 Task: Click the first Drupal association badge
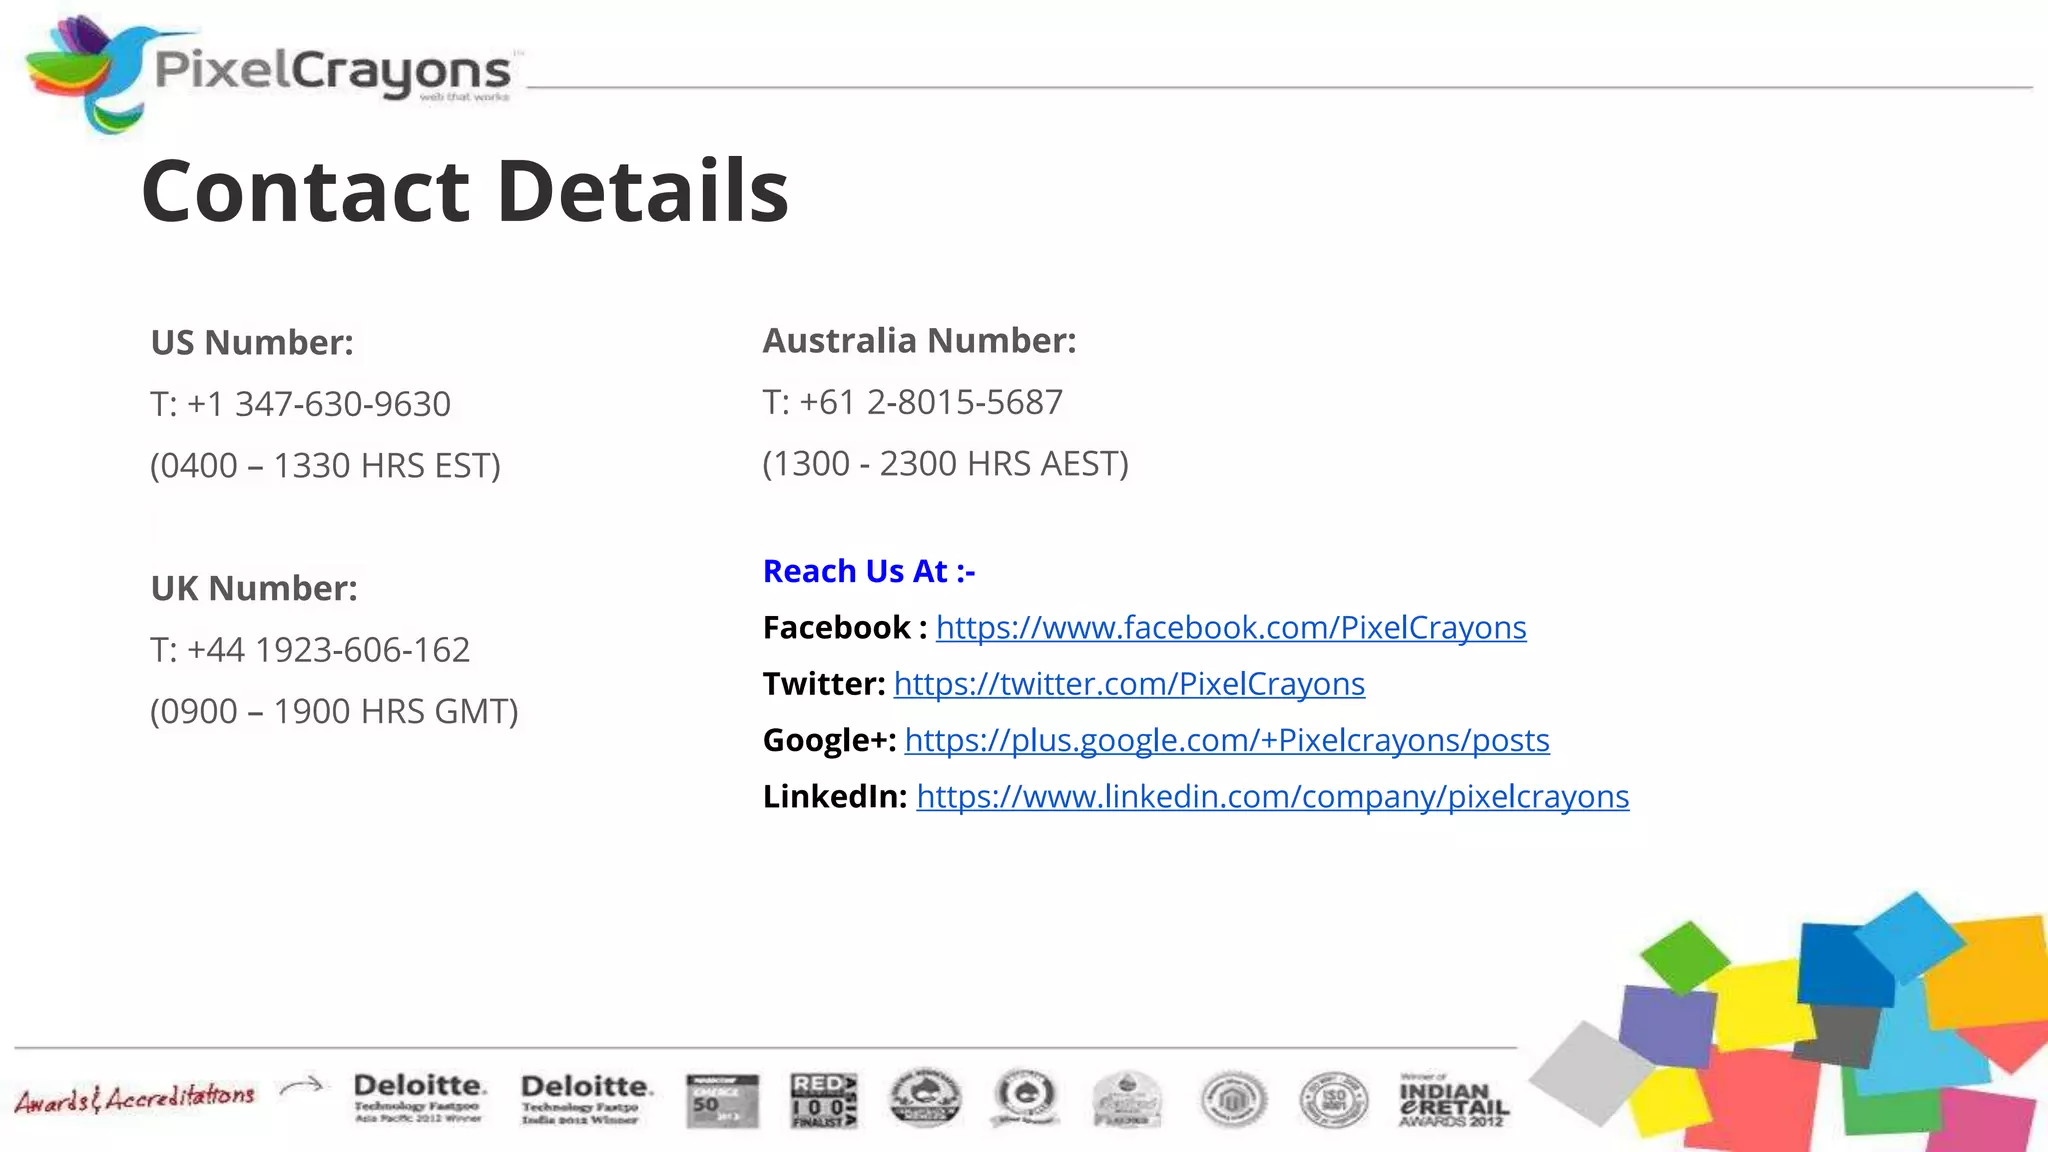click(925, 1098)
